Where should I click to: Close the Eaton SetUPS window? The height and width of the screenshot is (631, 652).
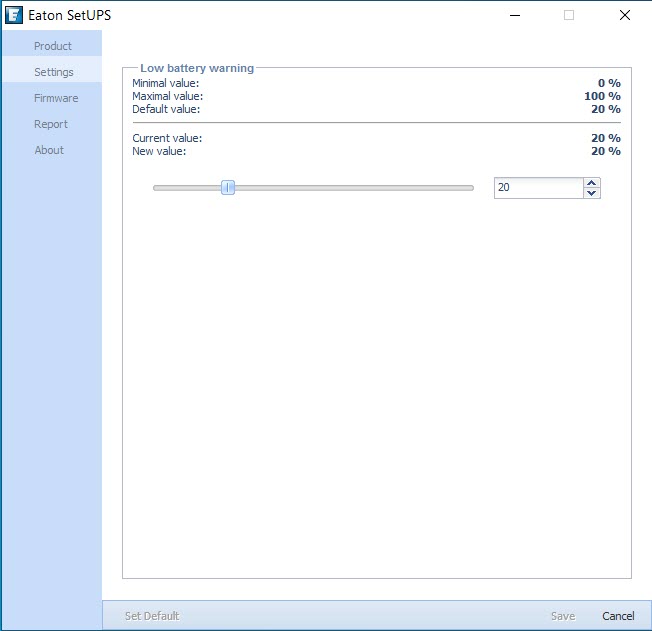click(625, 15)
